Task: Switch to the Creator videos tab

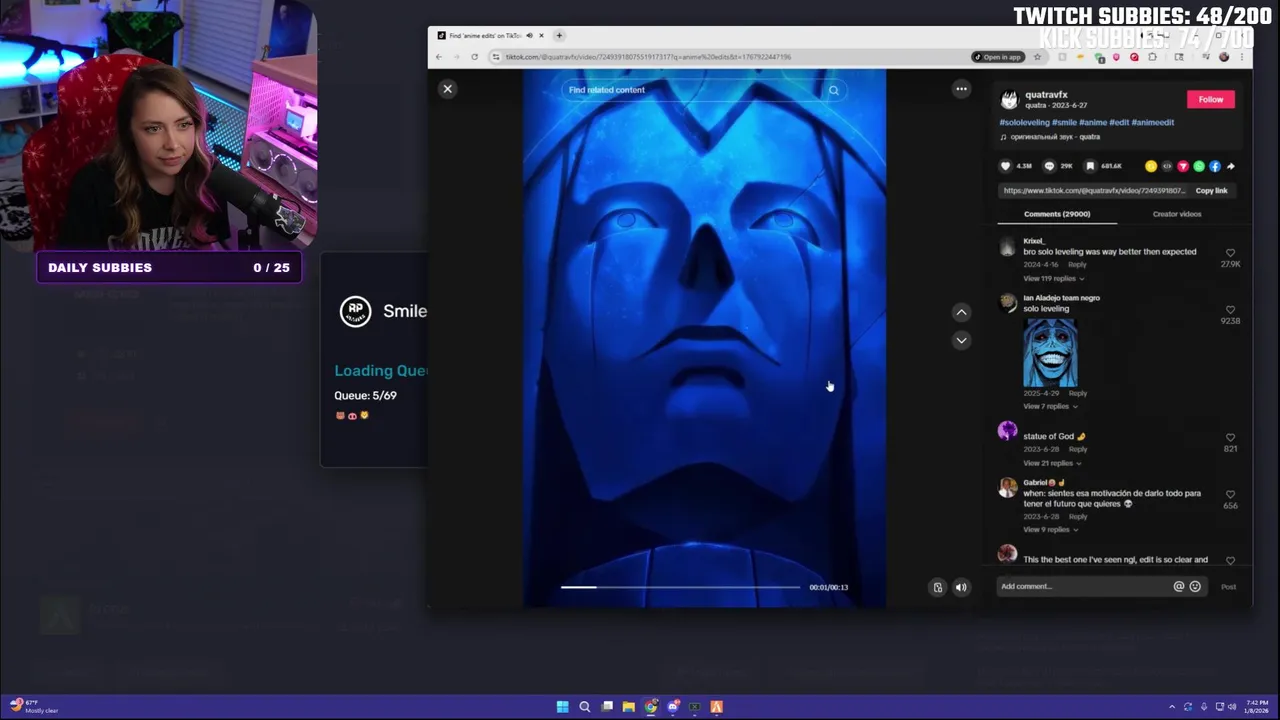Action: [x=1177, y=214]
